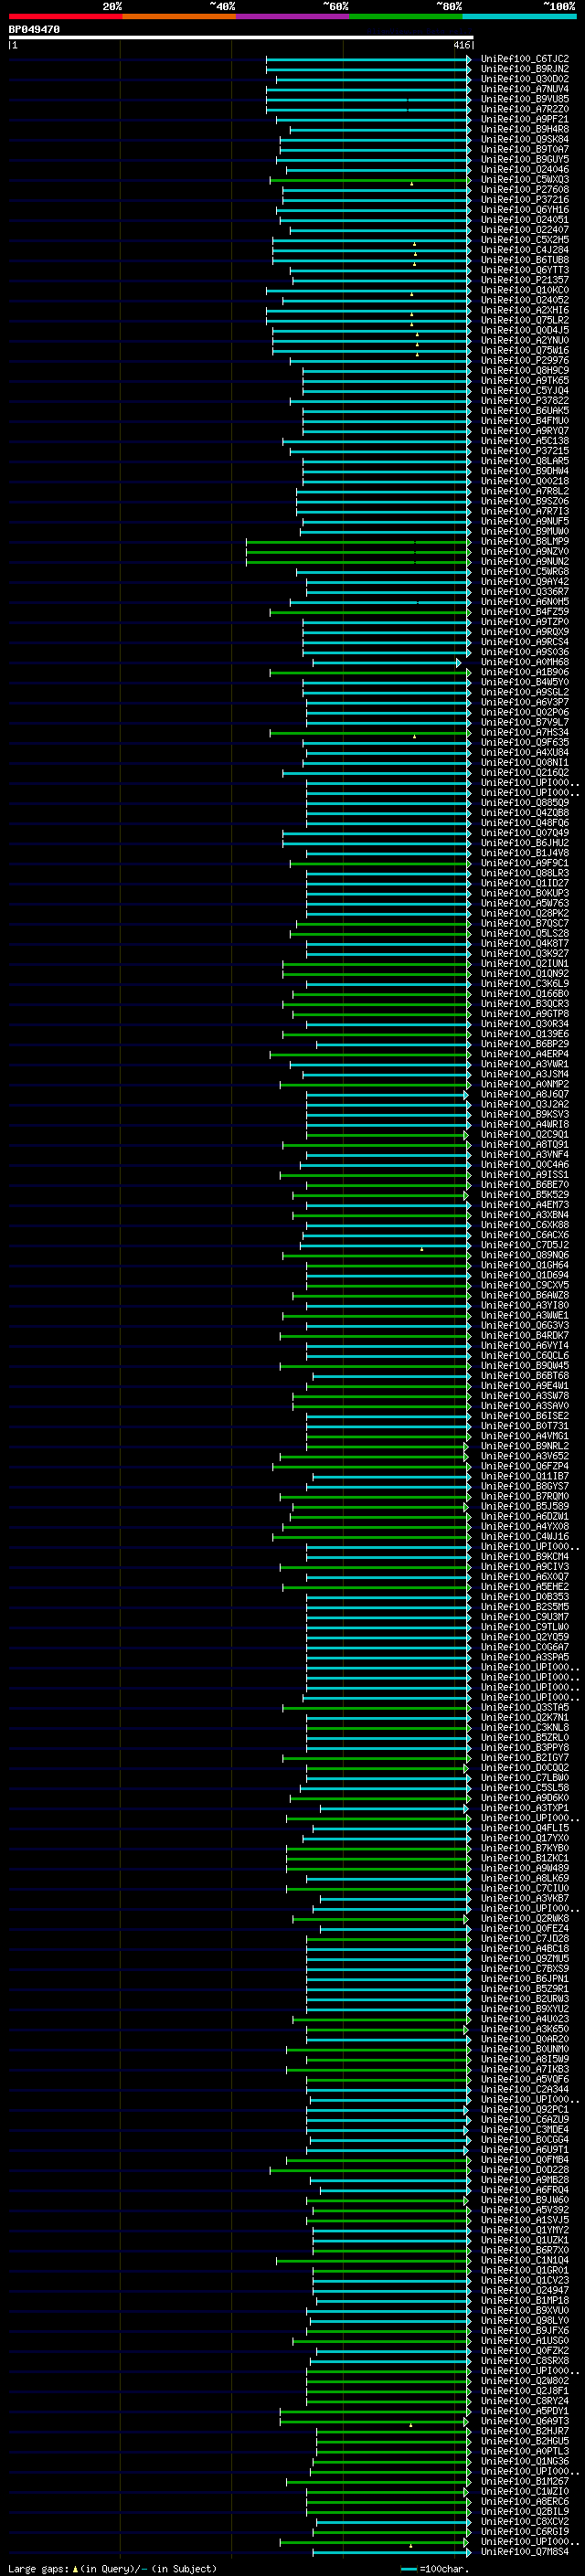Click the cyan ~100% identity legend segment
Image resolution: width=585 pixels, height=2576 pixels.
tap(519, 16)
